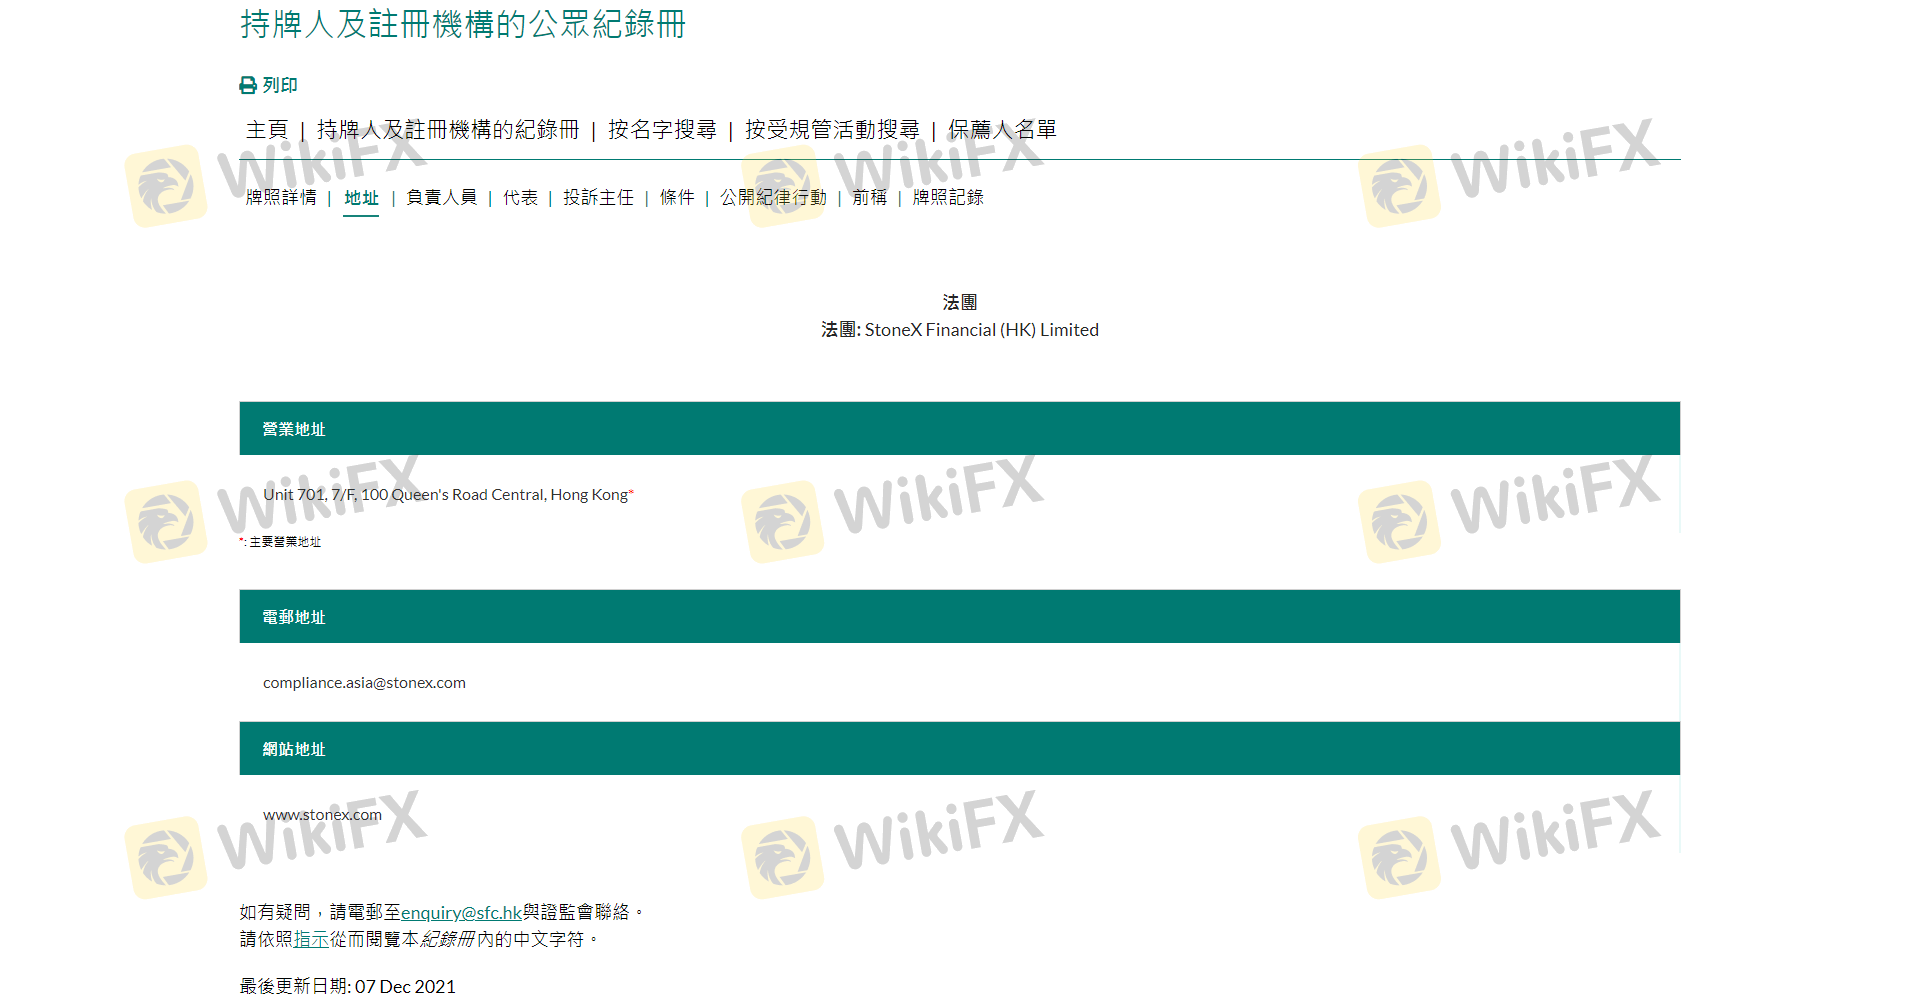Image resolution: width=1920 pixels, height=1000 pixels.
Task: Show the 公開紀律行動 tab
Action: pos(773,198)
